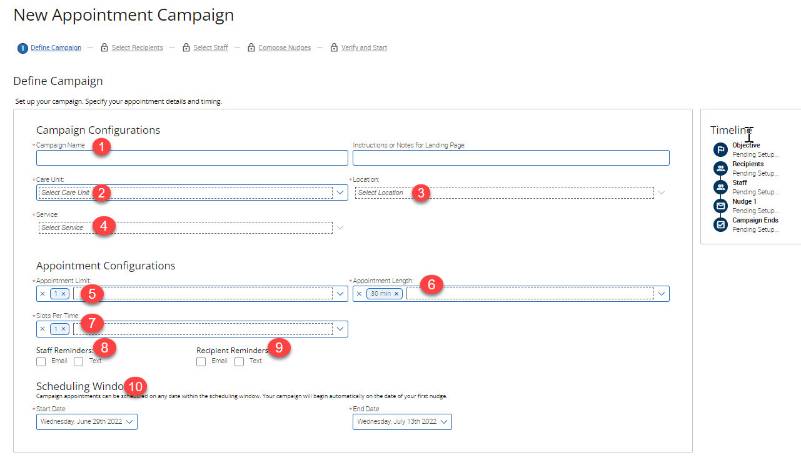Click the Define Campaign step link
The image size is (801, 460).
pyautogui.click(x=58, y=48)
